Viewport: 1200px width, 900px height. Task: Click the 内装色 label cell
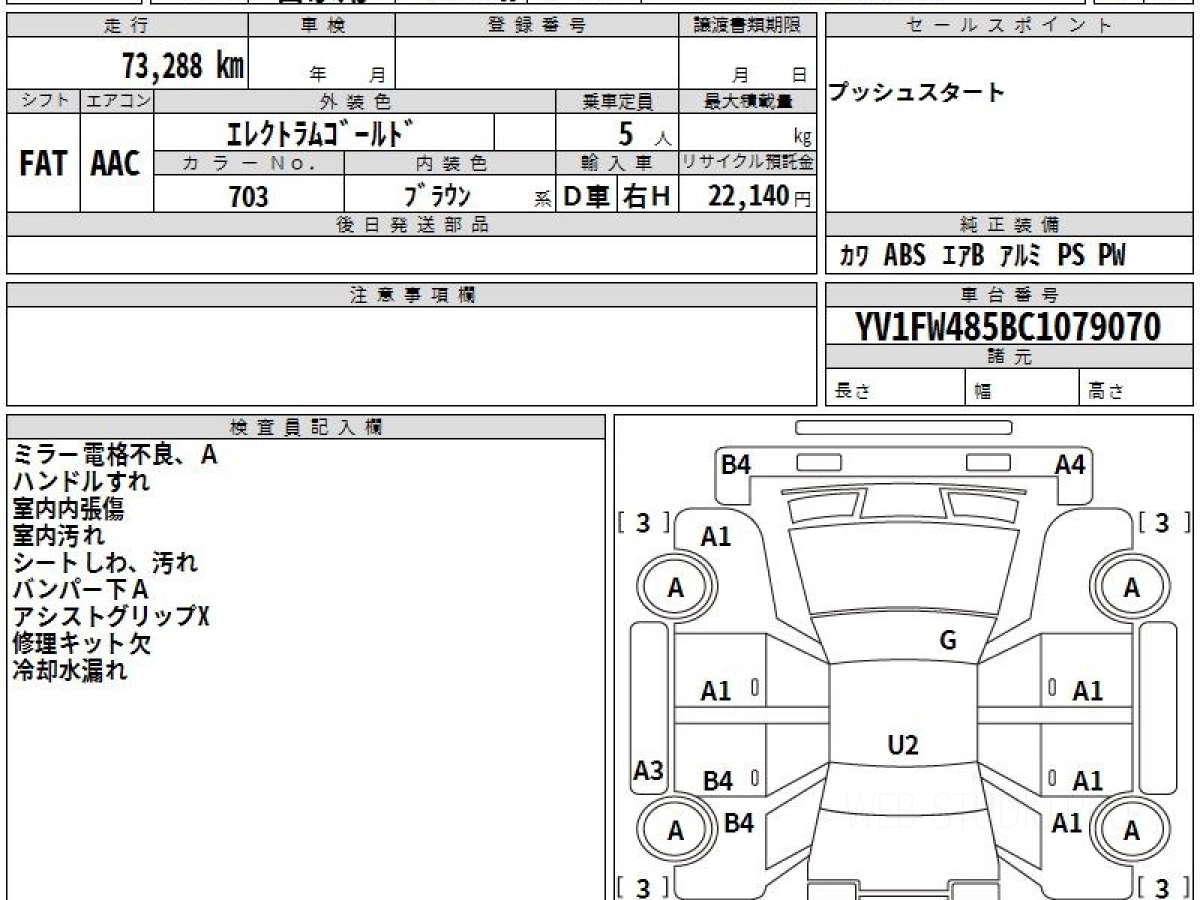tap(450, 163)
